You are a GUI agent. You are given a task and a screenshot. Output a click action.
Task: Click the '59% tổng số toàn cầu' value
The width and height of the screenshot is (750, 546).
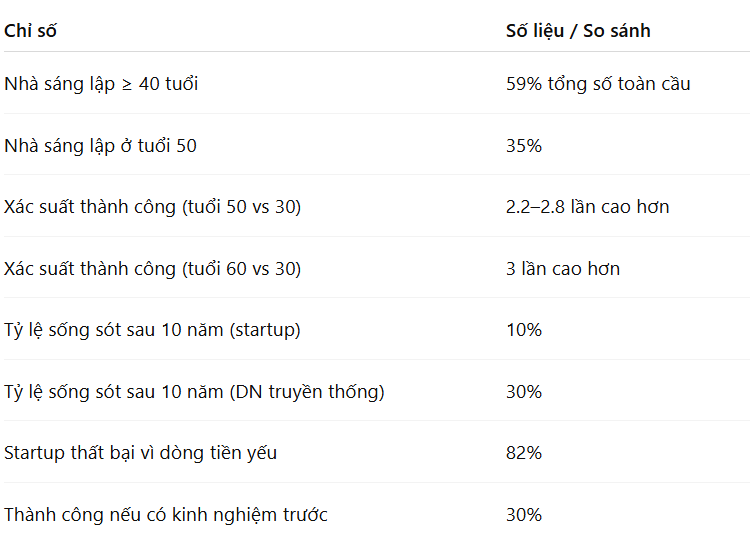pos(598,84)
